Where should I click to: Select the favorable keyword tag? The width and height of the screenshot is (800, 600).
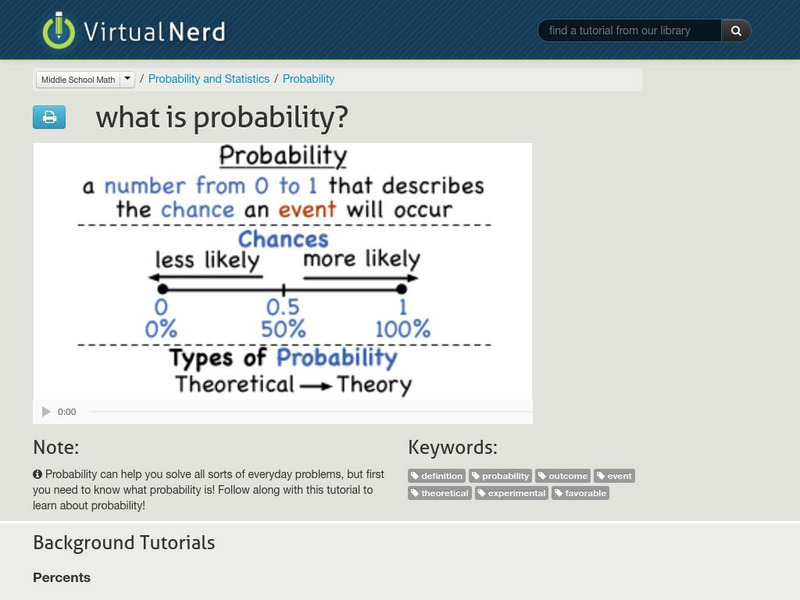click(x=585, y=493)
